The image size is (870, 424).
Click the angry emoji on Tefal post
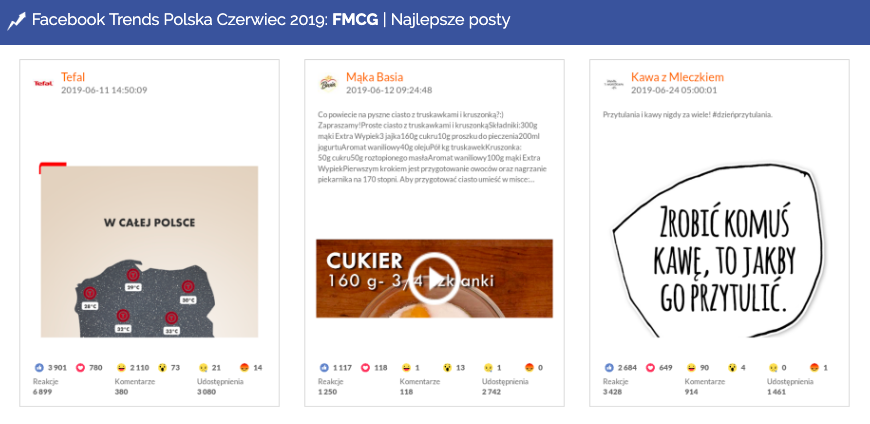pos(245,368)
